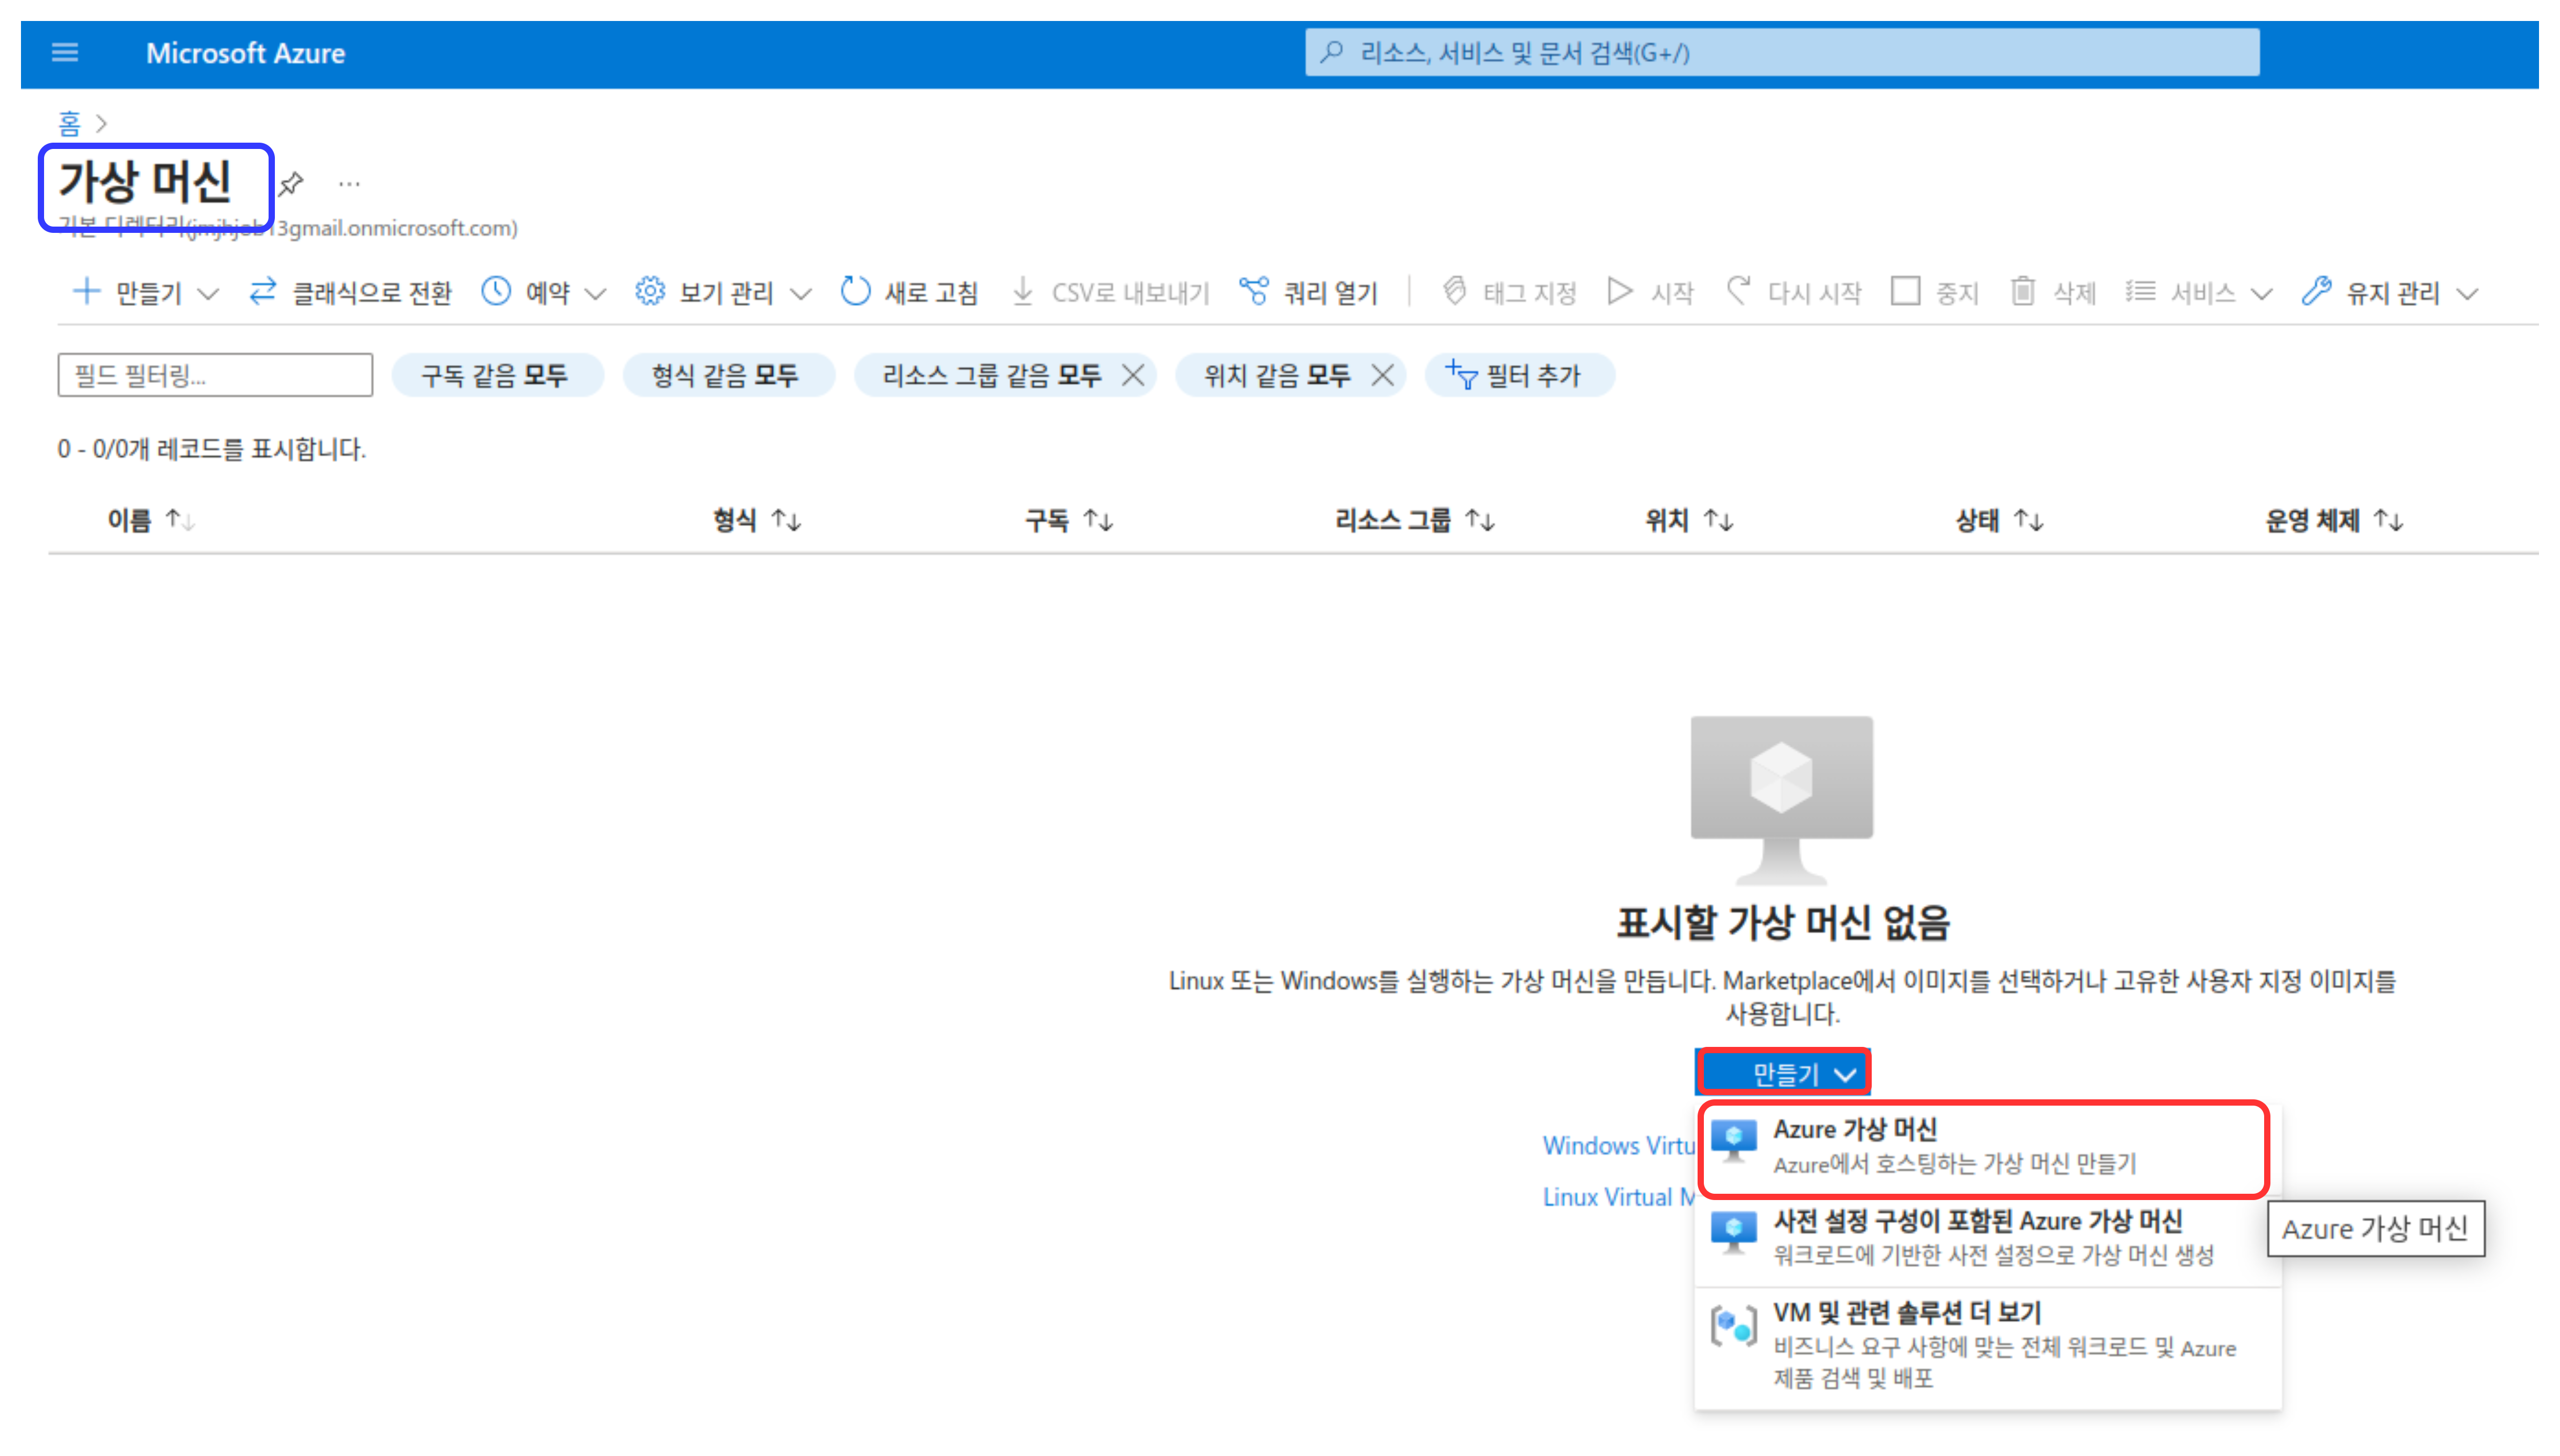Click the 클래식으로 전환 label
Image resolution: width=2560 pixels, height=1456 pixels.
371,293
